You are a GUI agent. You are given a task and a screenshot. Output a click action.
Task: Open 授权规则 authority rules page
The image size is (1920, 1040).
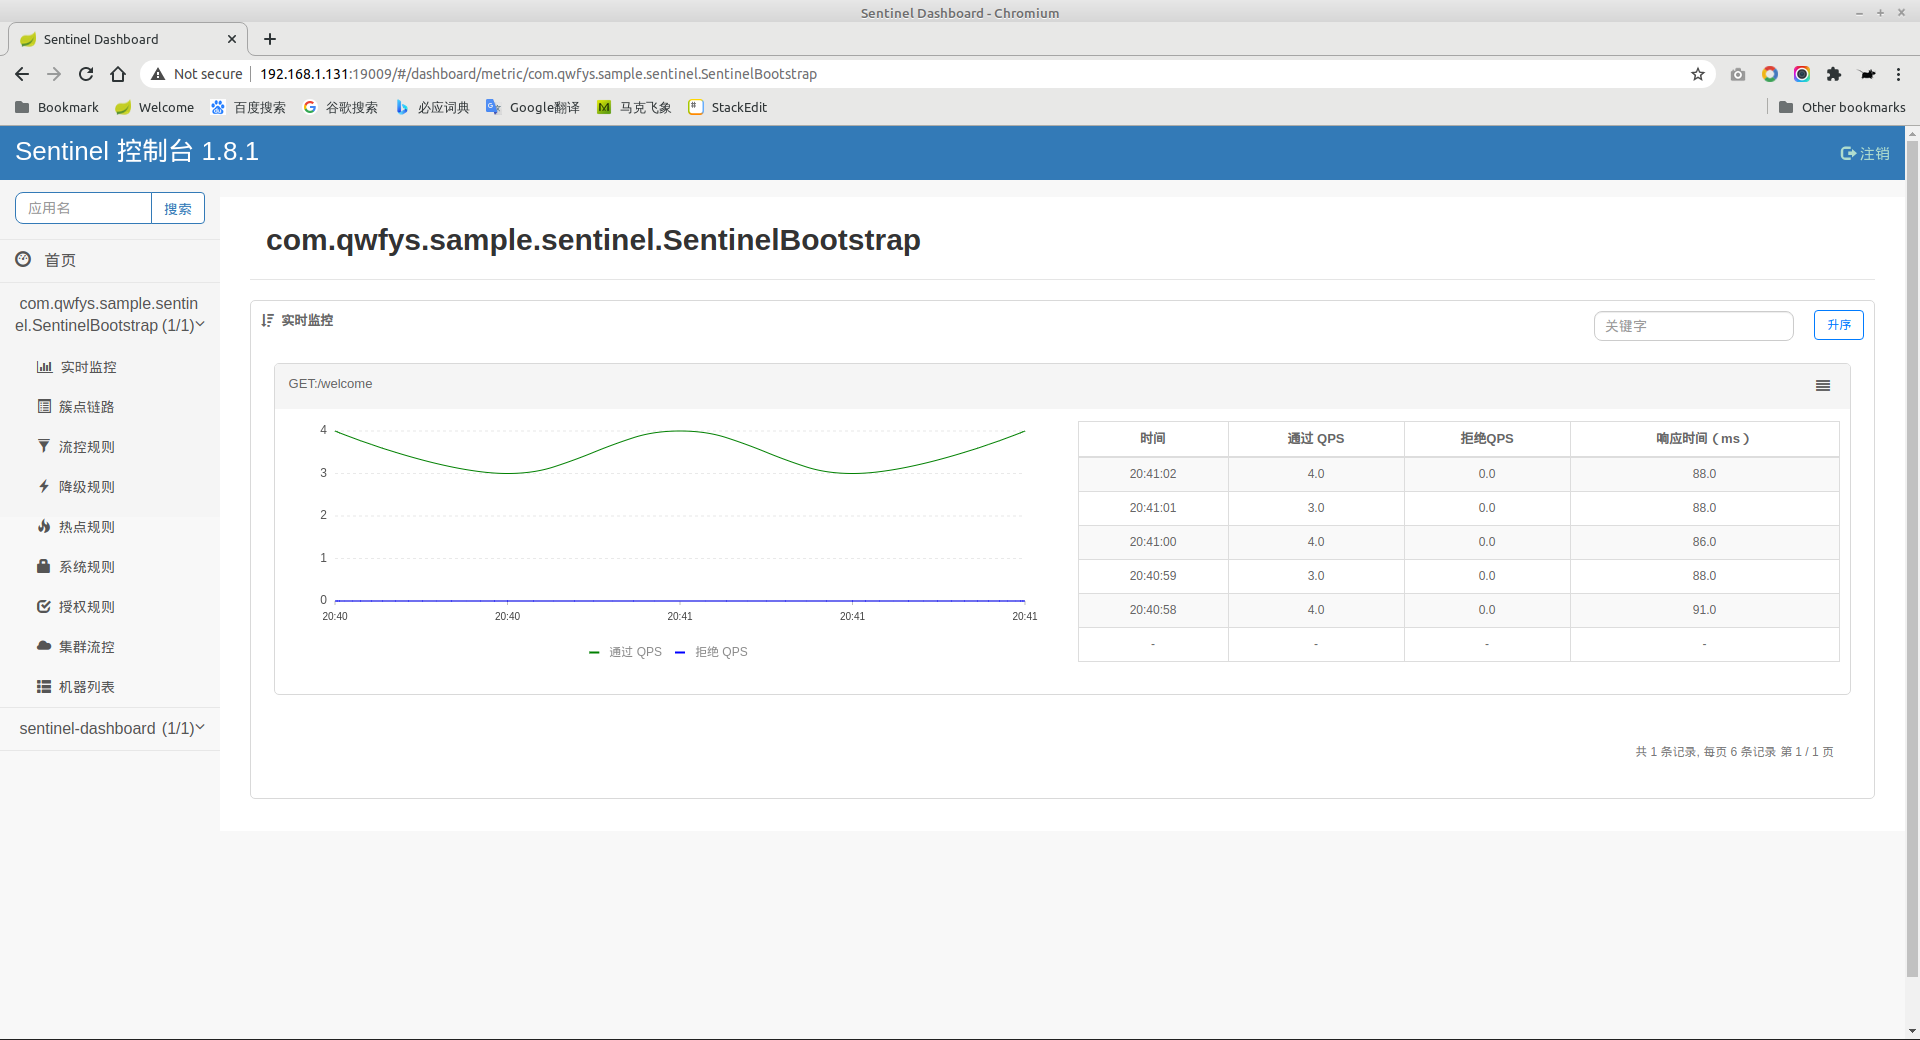(x=86, y=607)
